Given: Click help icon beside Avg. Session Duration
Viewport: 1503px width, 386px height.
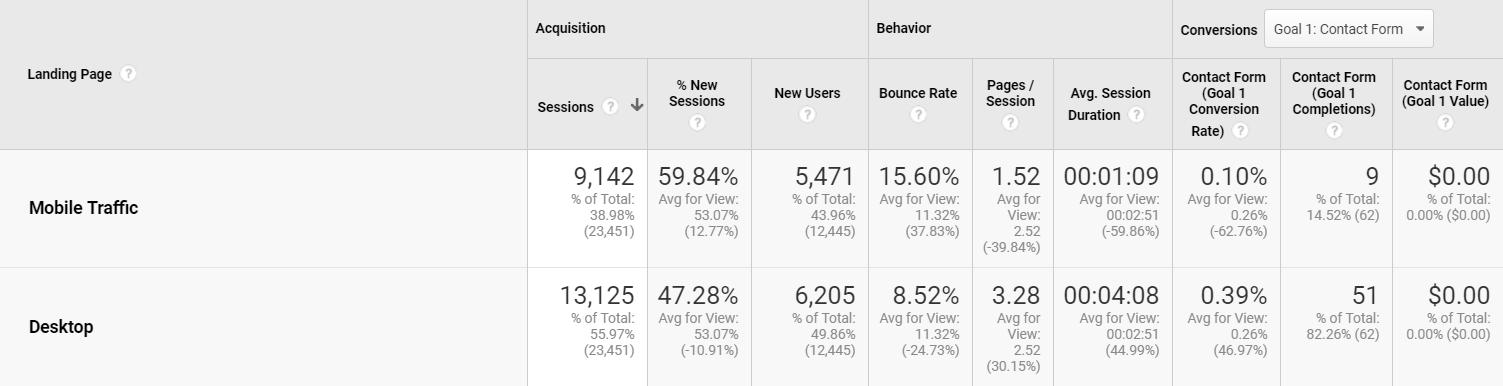Looking at the screenshot, I should click(1136, 115).
